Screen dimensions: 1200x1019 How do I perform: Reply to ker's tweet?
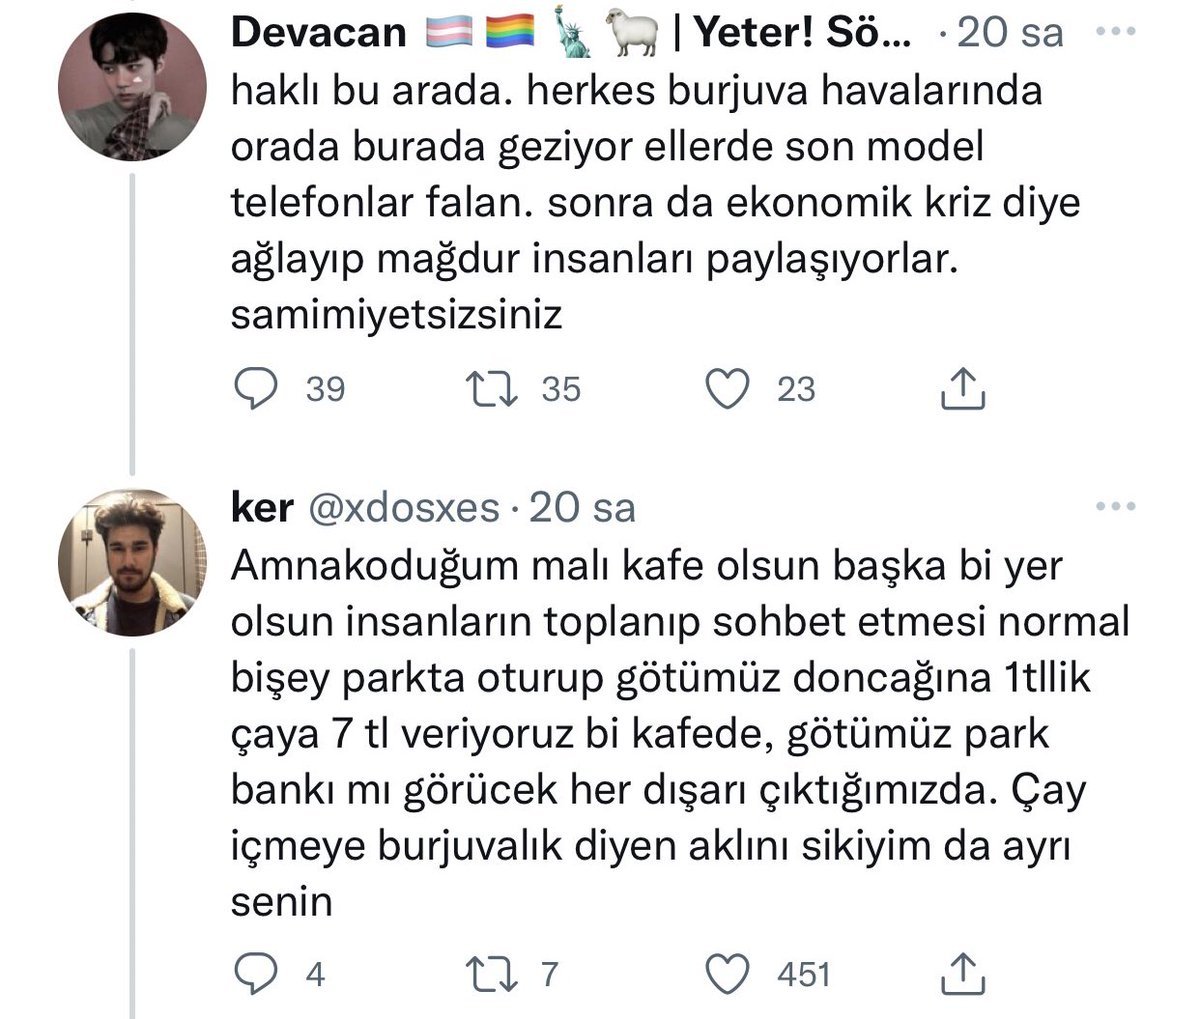tap(254, 973)
